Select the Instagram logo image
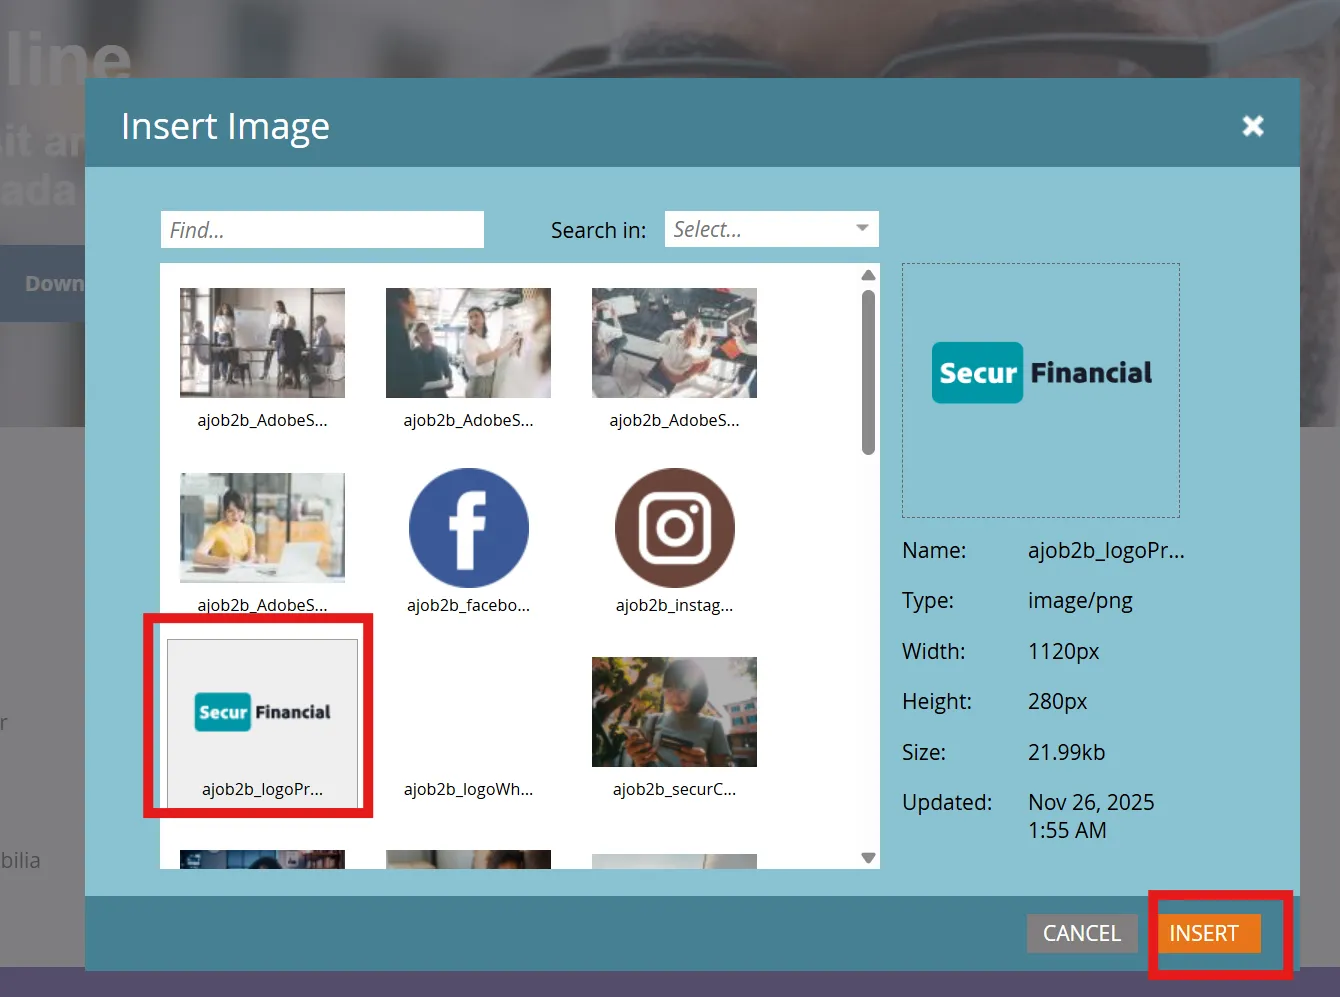1340x997 pixels. (x=674, y=528)
